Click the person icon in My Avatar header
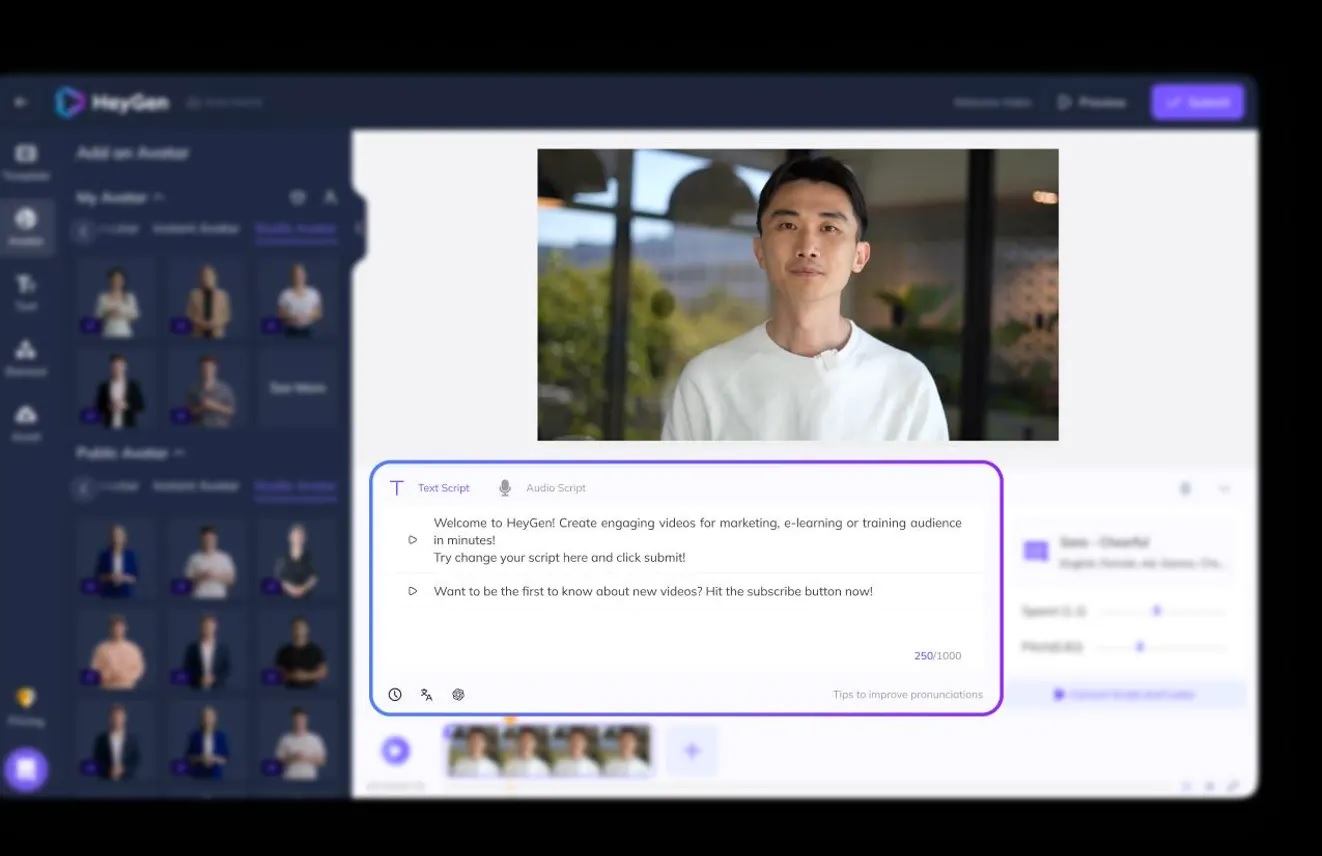This screenshot has width=1322, height=856. pyautogui.click(x=330, y=197)
